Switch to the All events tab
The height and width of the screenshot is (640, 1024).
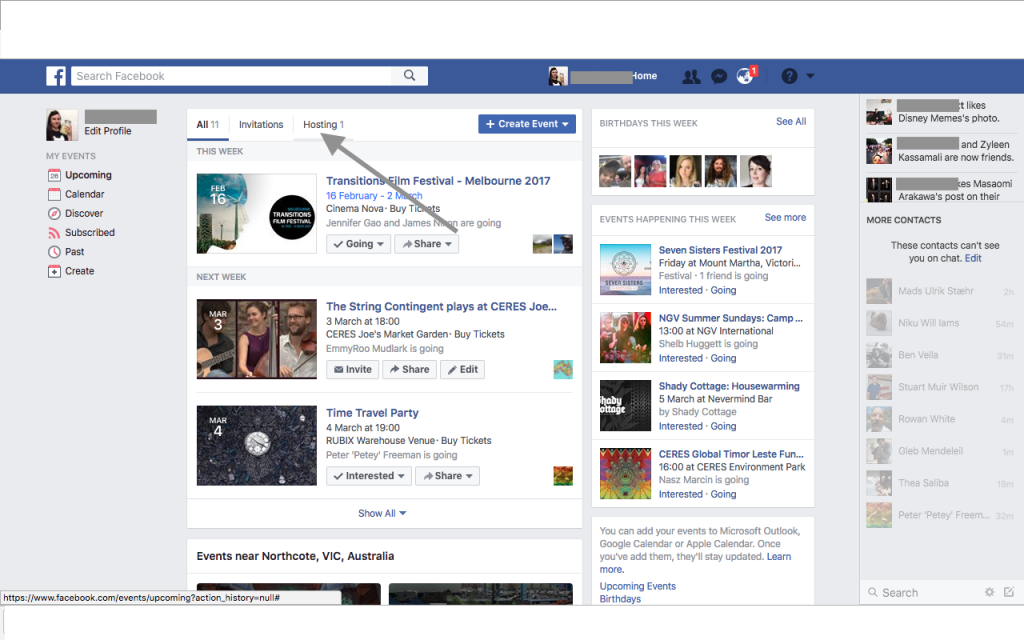[208, 125]
